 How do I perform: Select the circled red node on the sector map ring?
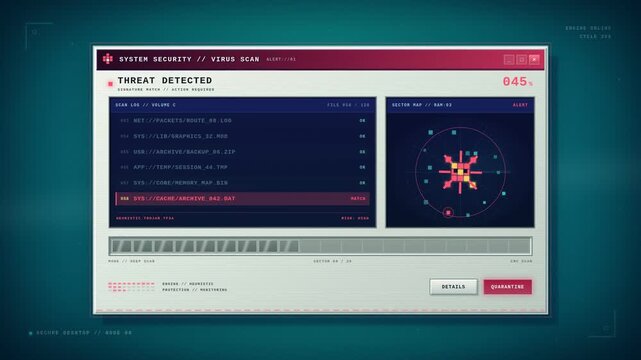click(x=448, y=212)
